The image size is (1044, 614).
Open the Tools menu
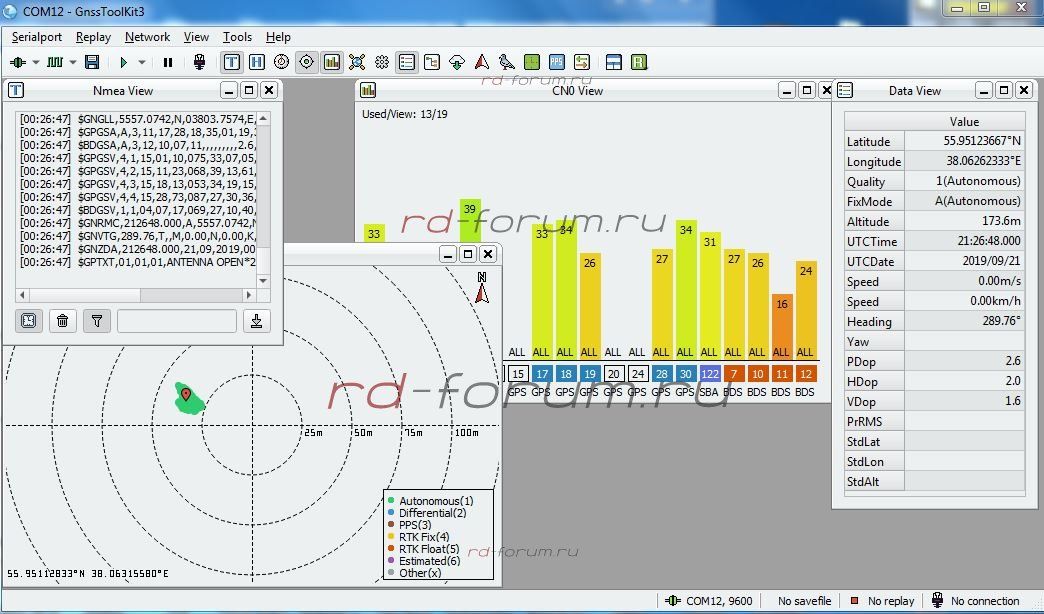point(237,37)
